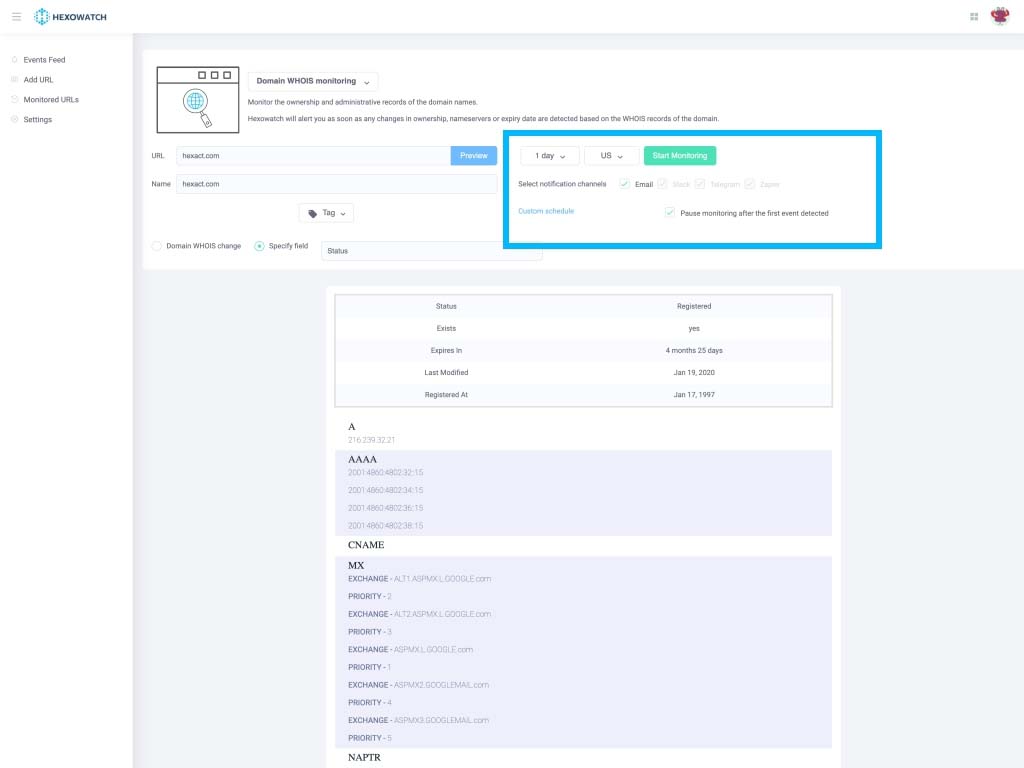Click the ASPMX3.GOOGLEMAIL.com exchange entry
Image resolution: width=1024 pixels, height=768 pixels.
419,720
